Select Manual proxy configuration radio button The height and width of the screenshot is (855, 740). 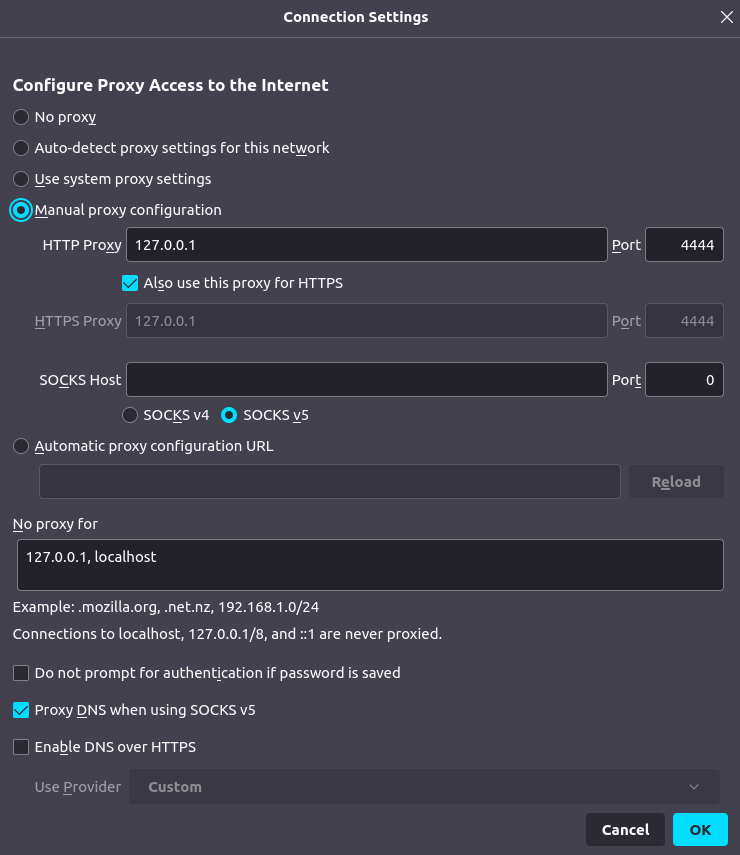[x=21, y=210]
